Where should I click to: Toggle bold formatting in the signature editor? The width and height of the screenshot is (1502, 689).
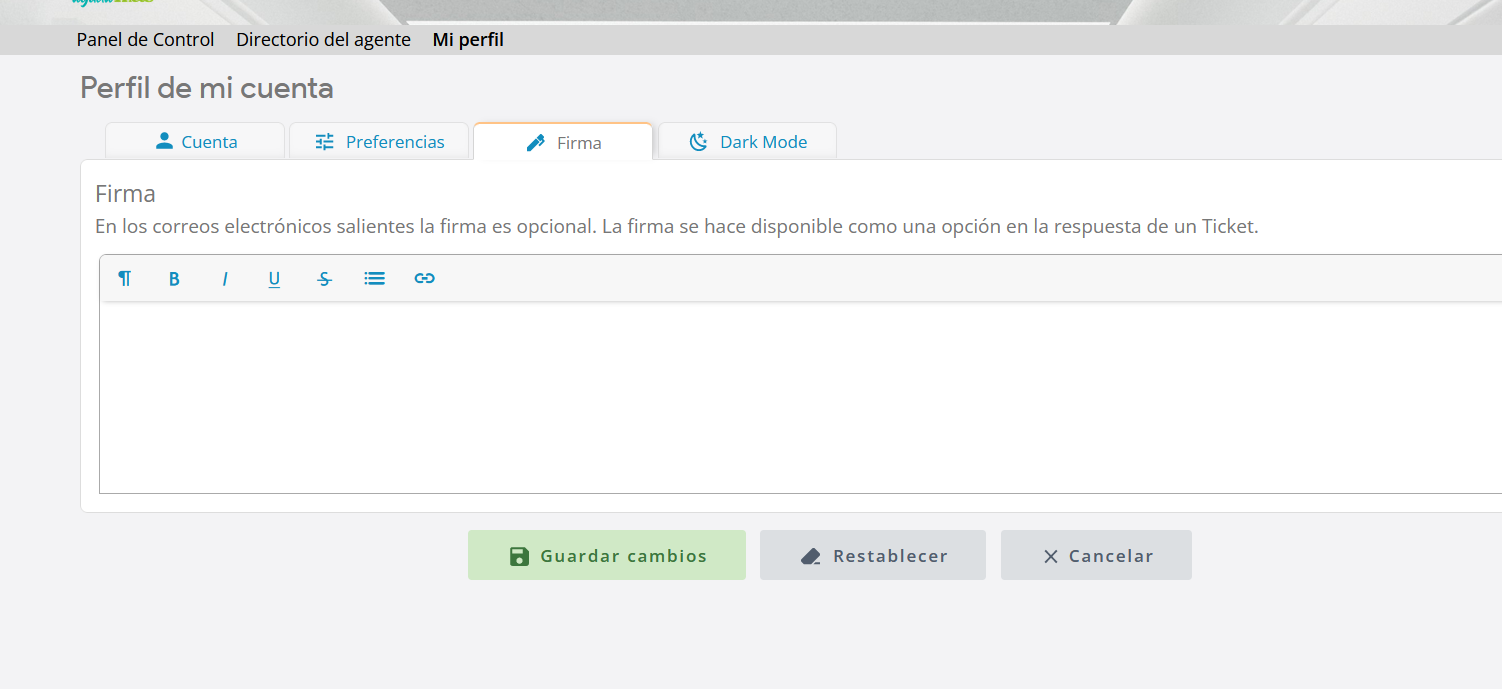174,279
